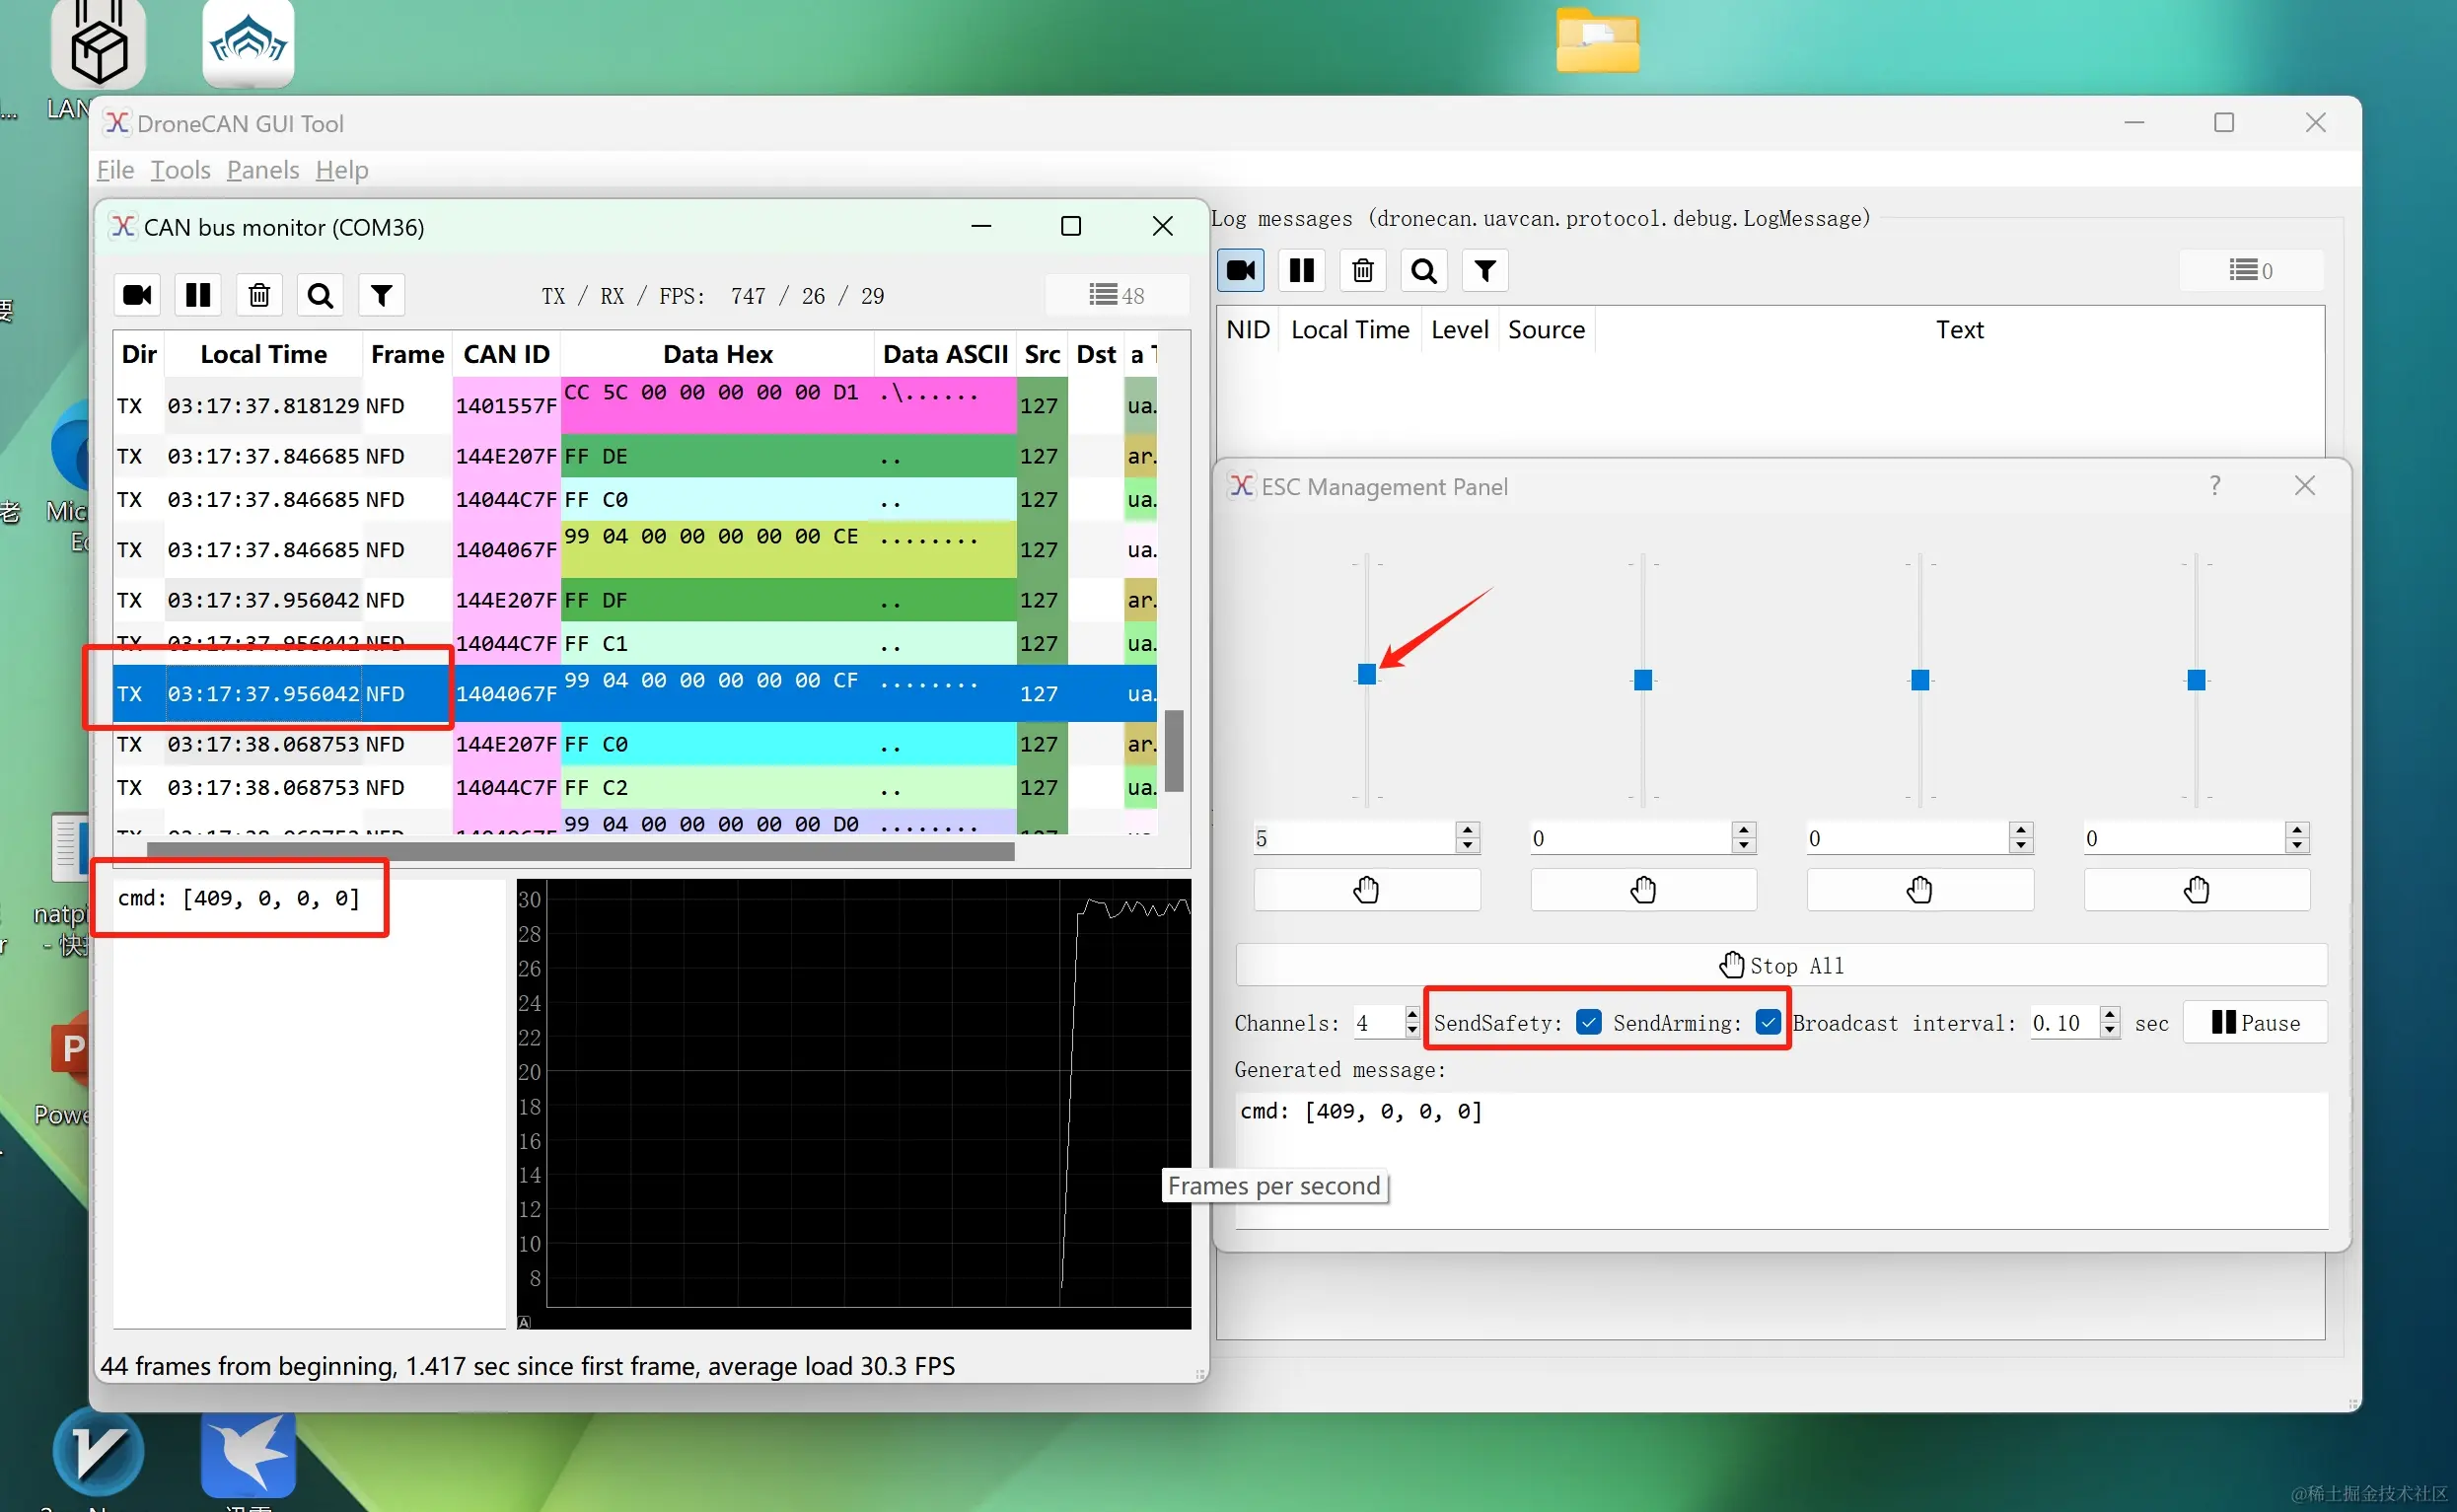The width and height of the screenshot is (2457, 1512).
Task: Open the log messages filter funnel
Action: (1485, 270)
